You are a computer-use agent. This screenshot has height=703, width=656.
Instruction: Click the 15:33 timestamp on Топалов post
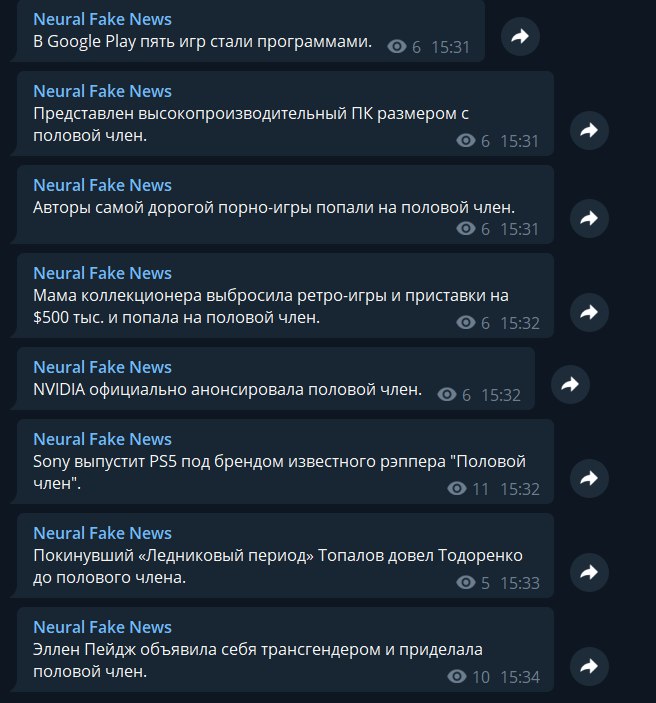click(520, 583)
